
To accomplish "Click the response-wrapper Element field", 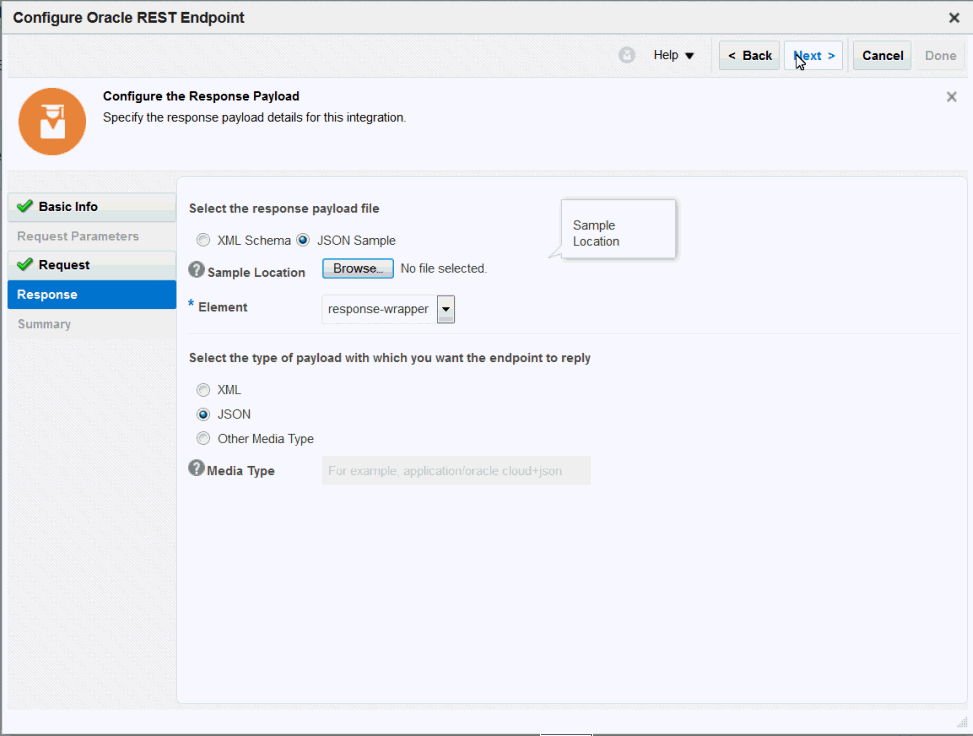I will click(x=379, y=309).
